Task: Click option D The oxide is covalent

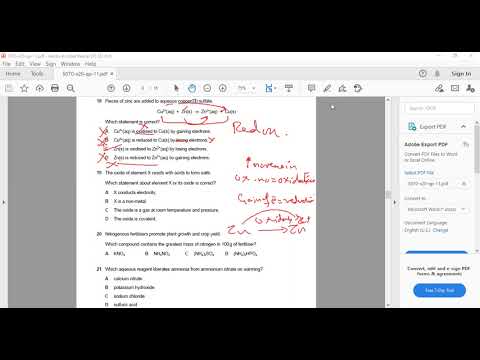Action: point(130,219)
